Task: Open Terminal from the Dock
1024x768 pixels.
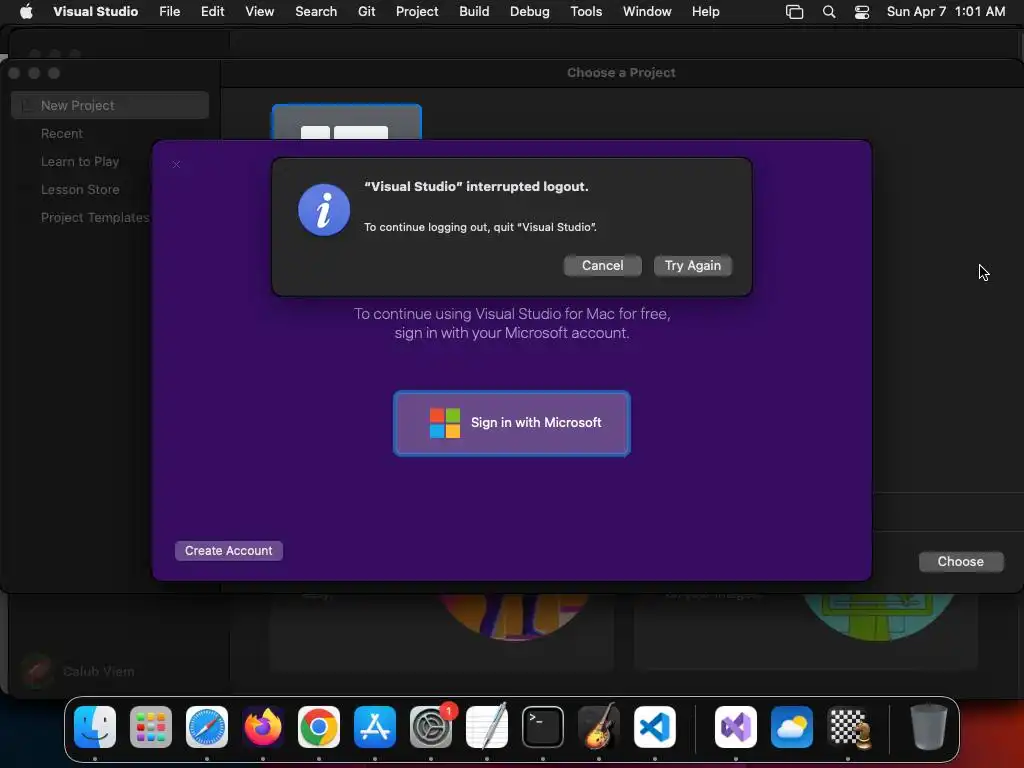Action: pyautogui.click(x=543, y=727)
